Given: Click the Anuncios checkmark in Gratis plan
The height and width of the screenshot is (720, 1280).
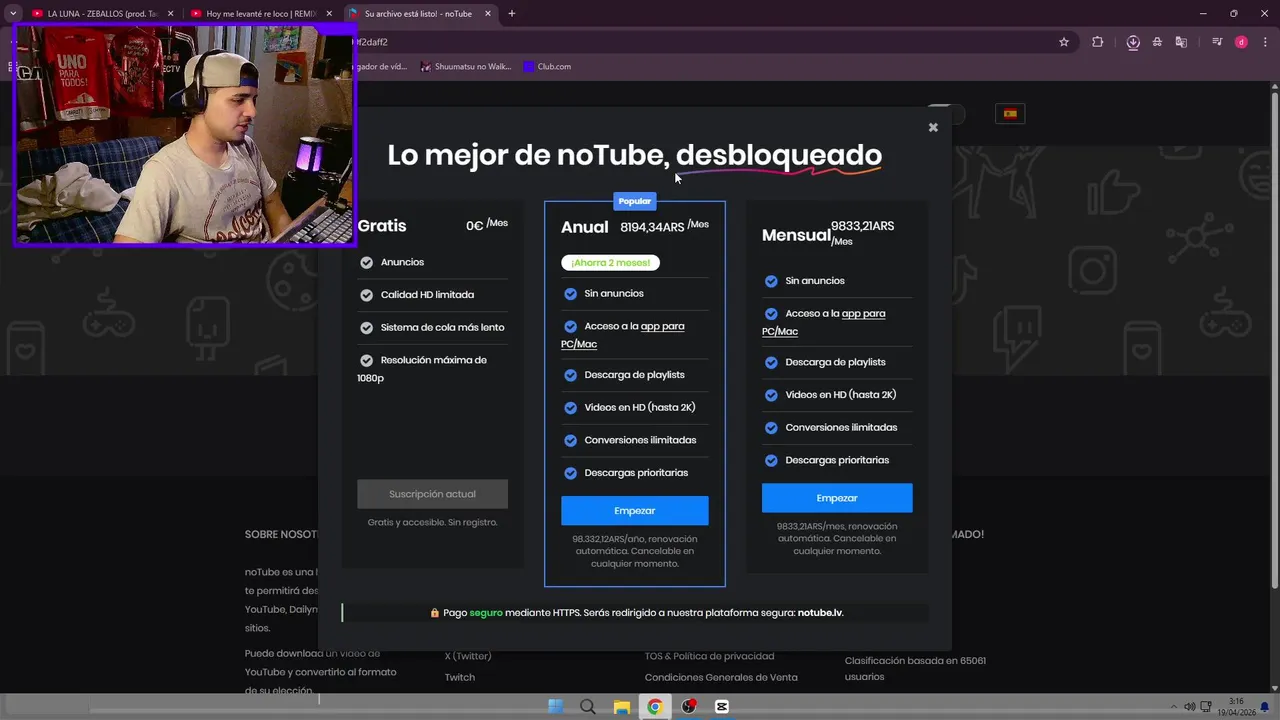Looking at the screenshot, I should click(366, 262).
